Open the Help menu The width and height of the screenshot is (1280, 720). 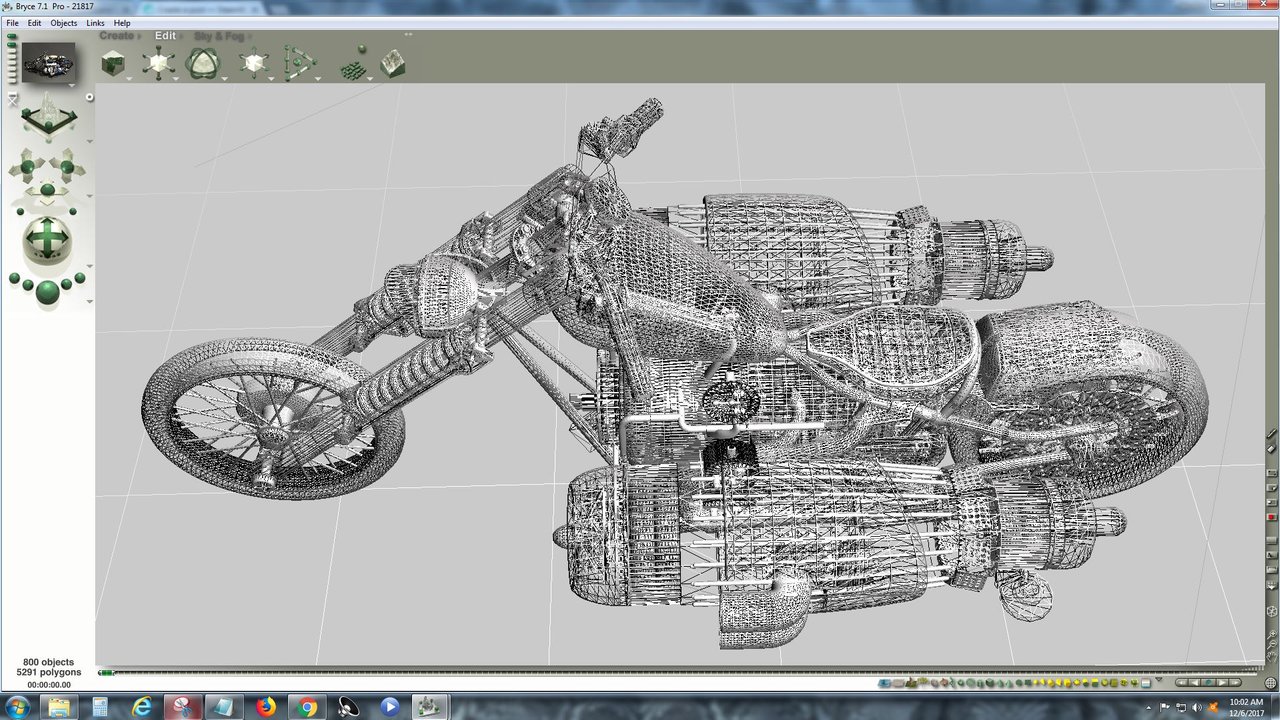[122, 23]
